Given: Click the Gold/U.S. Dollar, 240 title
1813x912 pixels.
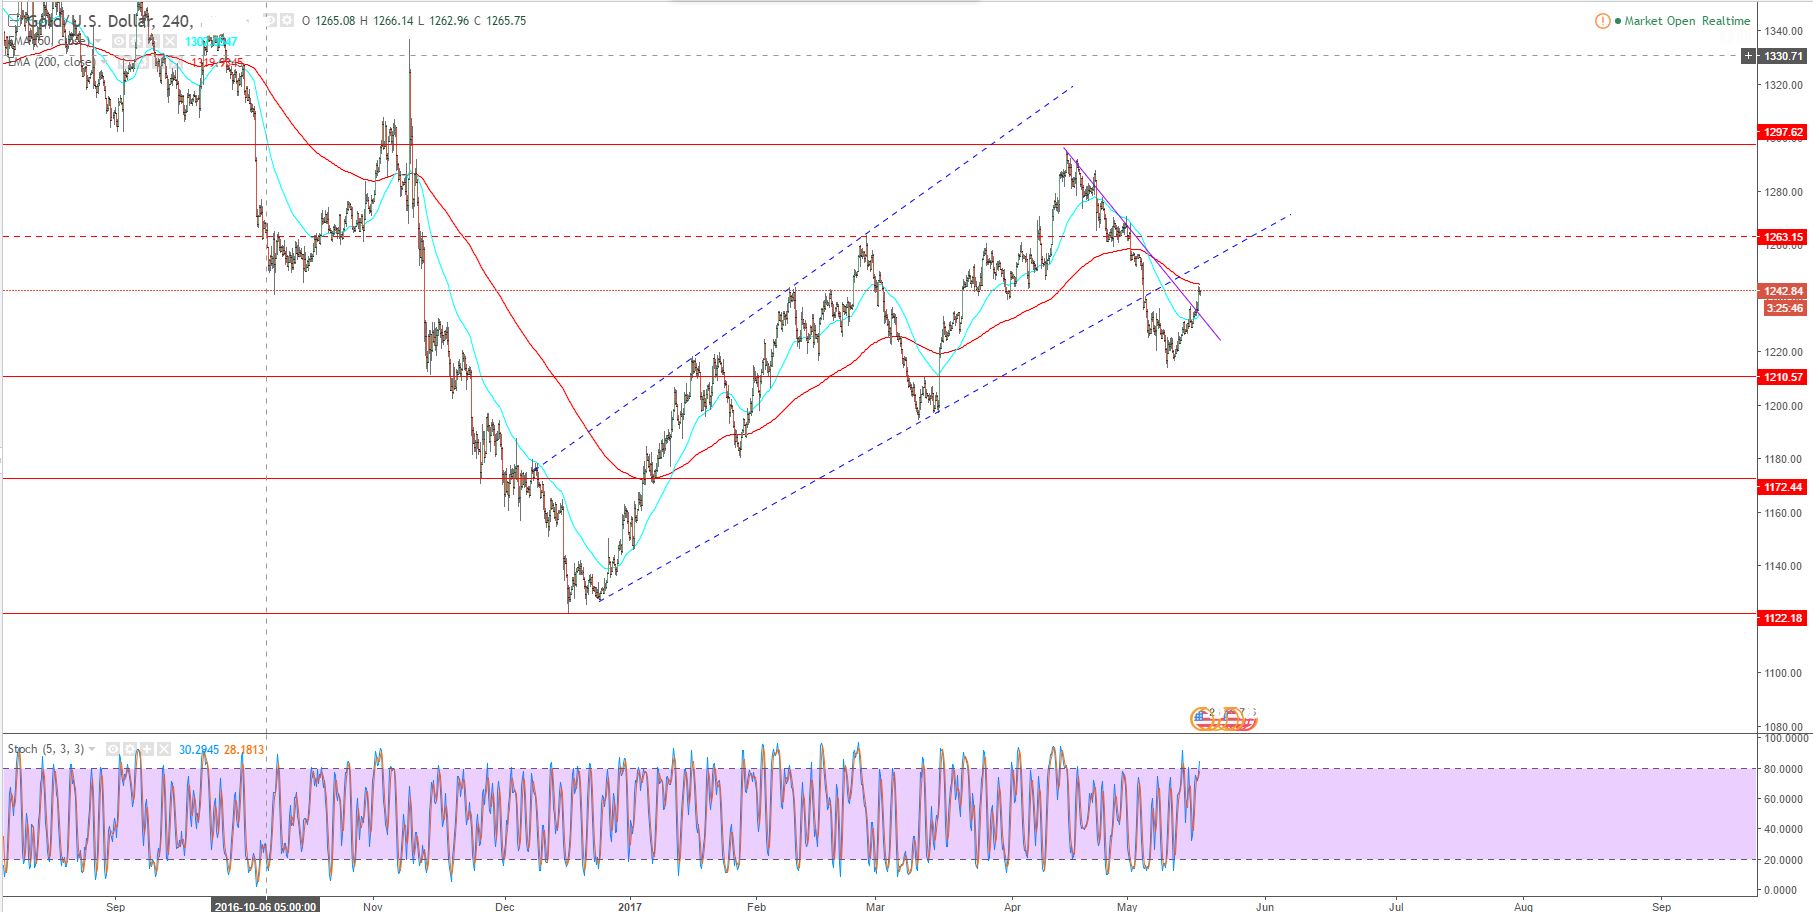Looking at the screenshot, I should [110, 21].
